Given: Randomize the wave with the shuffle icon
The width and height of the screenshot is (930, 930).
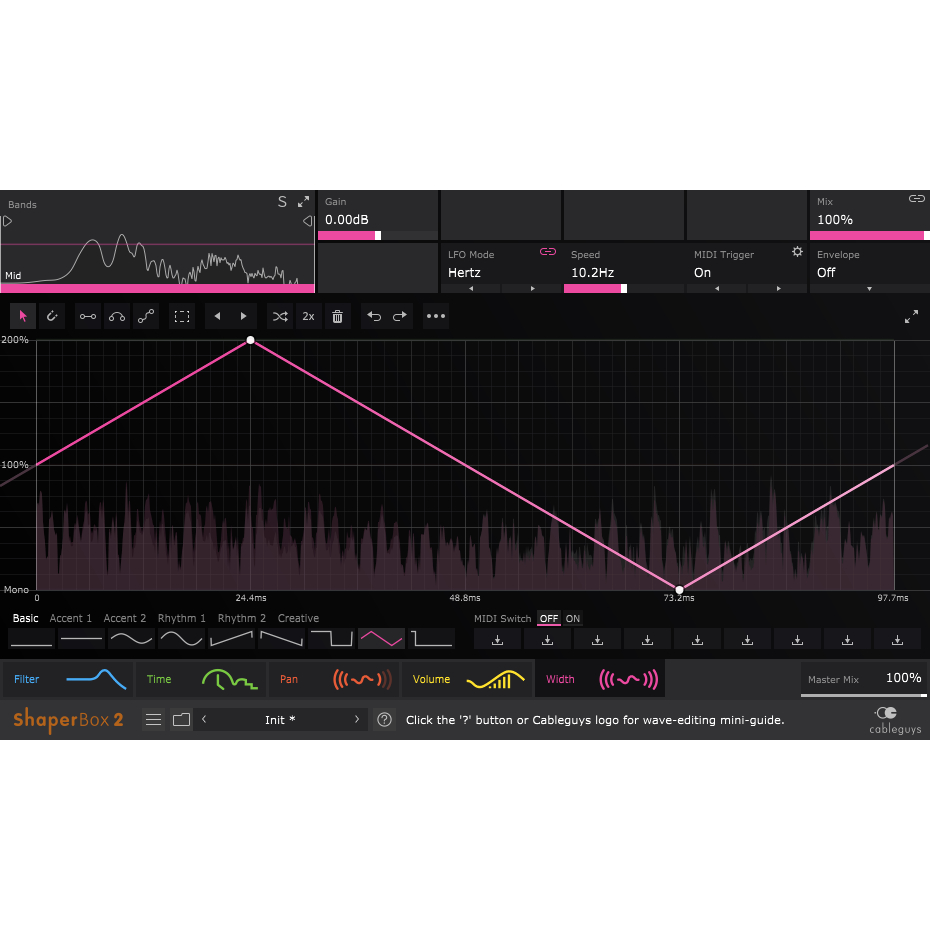Looking at the screenshot, I should coord(280,316).
